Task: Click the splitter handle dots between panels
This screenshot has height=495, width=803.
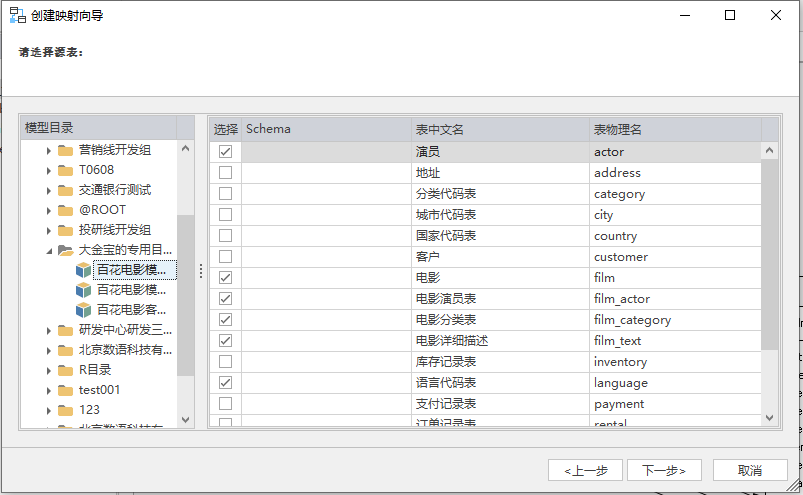Action: [201, 271]
